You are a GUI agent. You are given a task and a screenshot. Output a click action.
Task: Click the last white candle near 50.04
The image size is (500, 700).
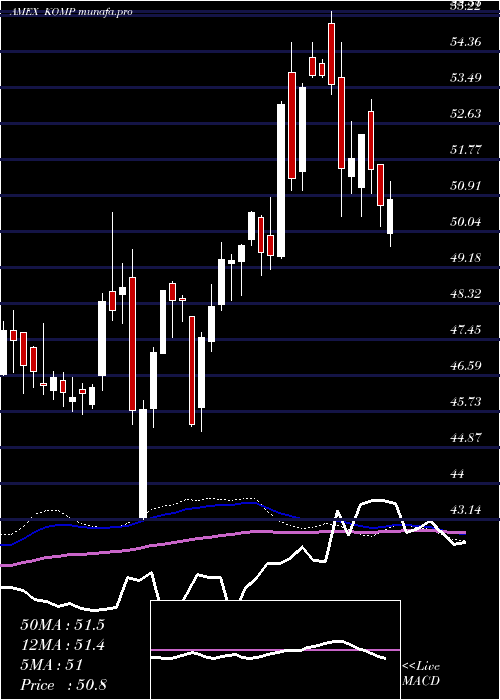pos(390,217)
